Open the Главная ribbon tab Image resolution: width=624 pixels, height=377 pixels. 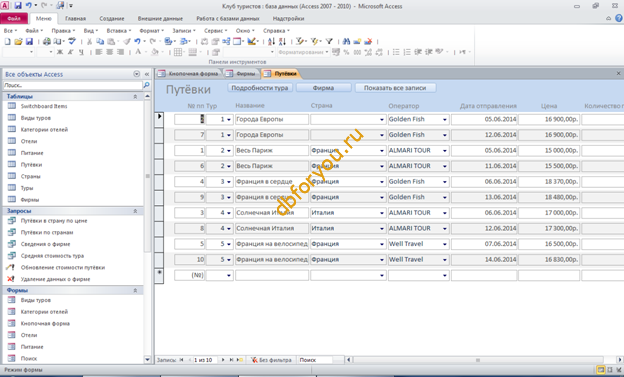pos(75,18)
